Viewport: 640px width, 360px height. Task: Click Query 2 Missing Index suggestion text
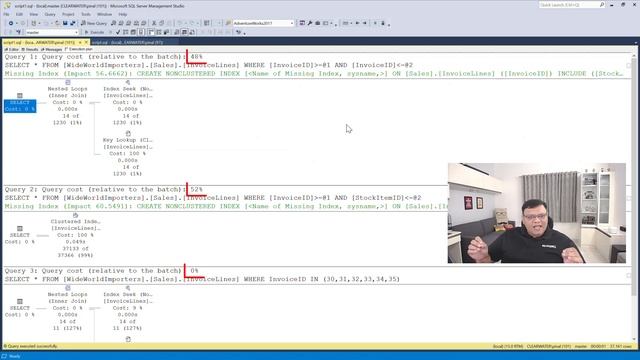pyautogui.click(x=226, y=206)
